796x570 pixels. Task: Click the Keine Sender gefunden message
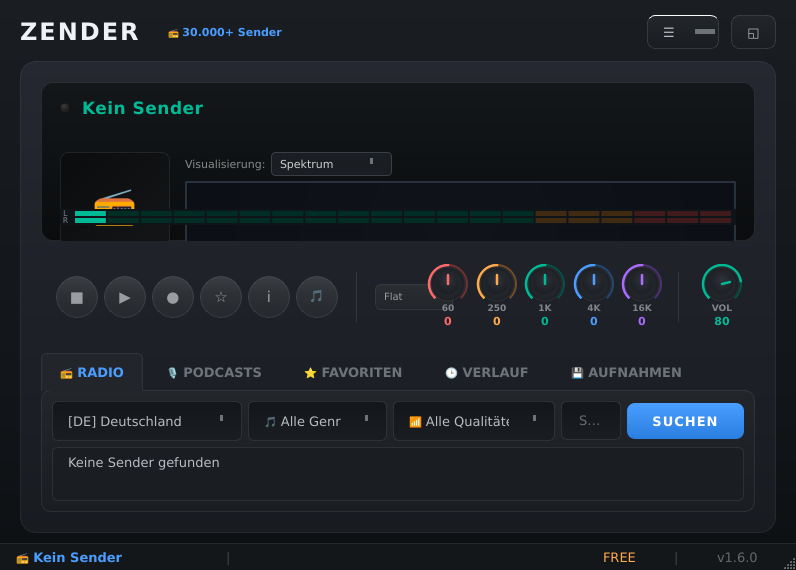click(x=144, y=462)
